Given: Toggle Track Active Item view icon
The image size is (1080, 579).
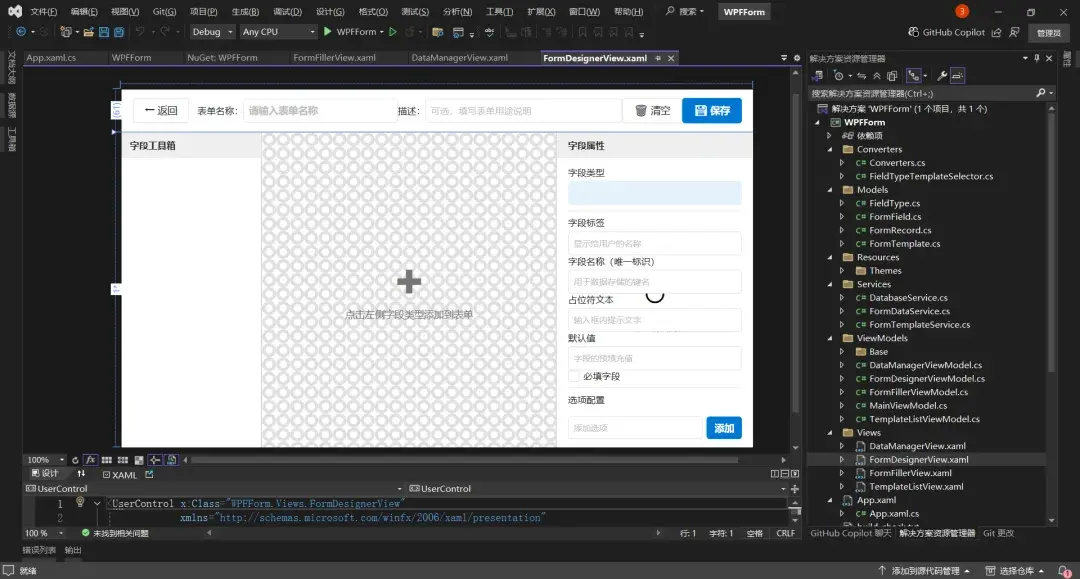Looking at the screenshot, I should pyautogui.click(x=914, y=76).
